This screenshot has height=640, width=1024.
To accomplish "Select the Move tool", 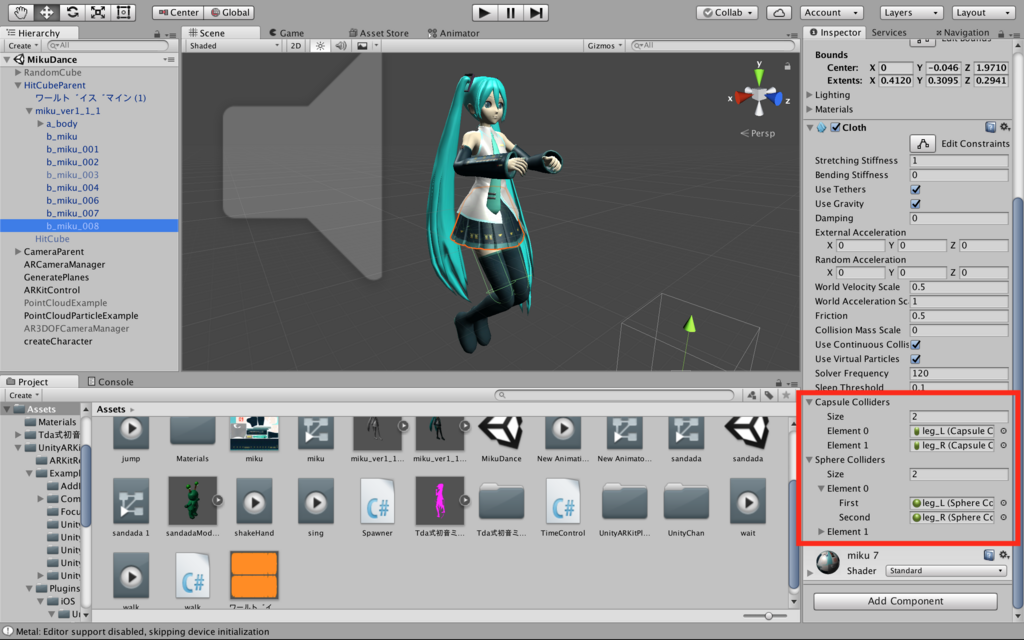I will [46, 12].
